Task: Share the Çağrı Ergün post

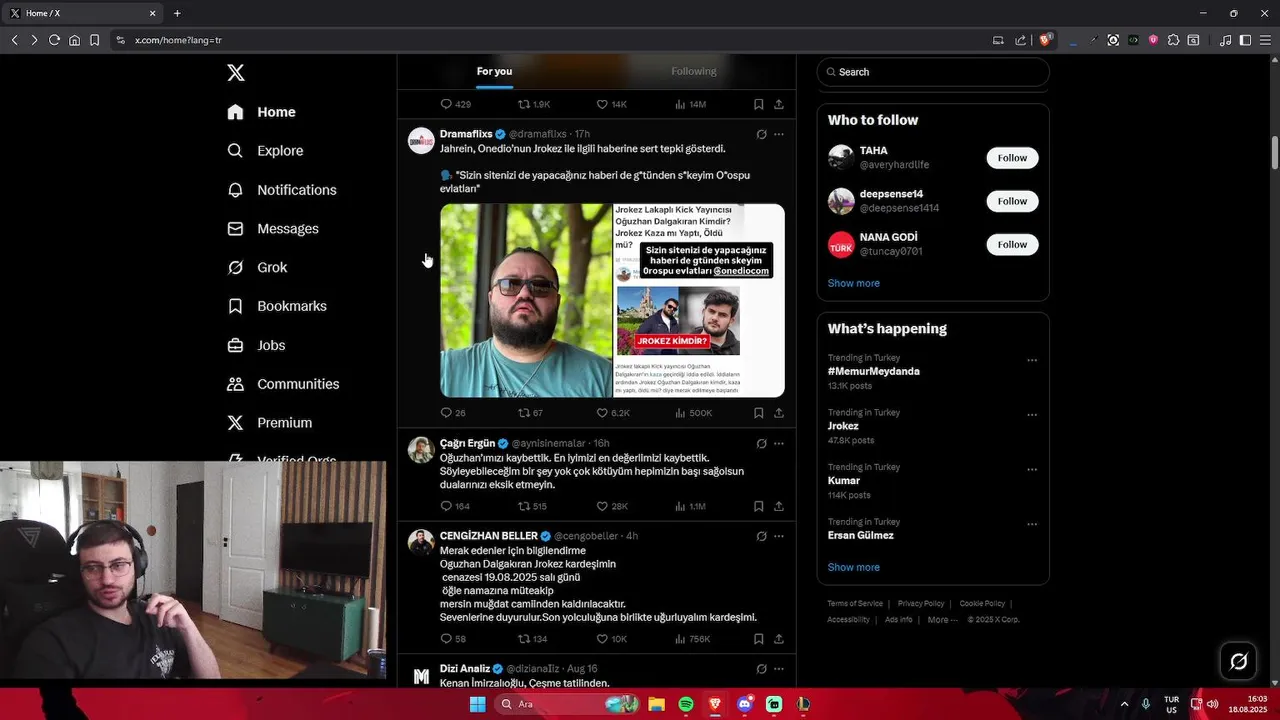Action: click(x=779, y=506)
